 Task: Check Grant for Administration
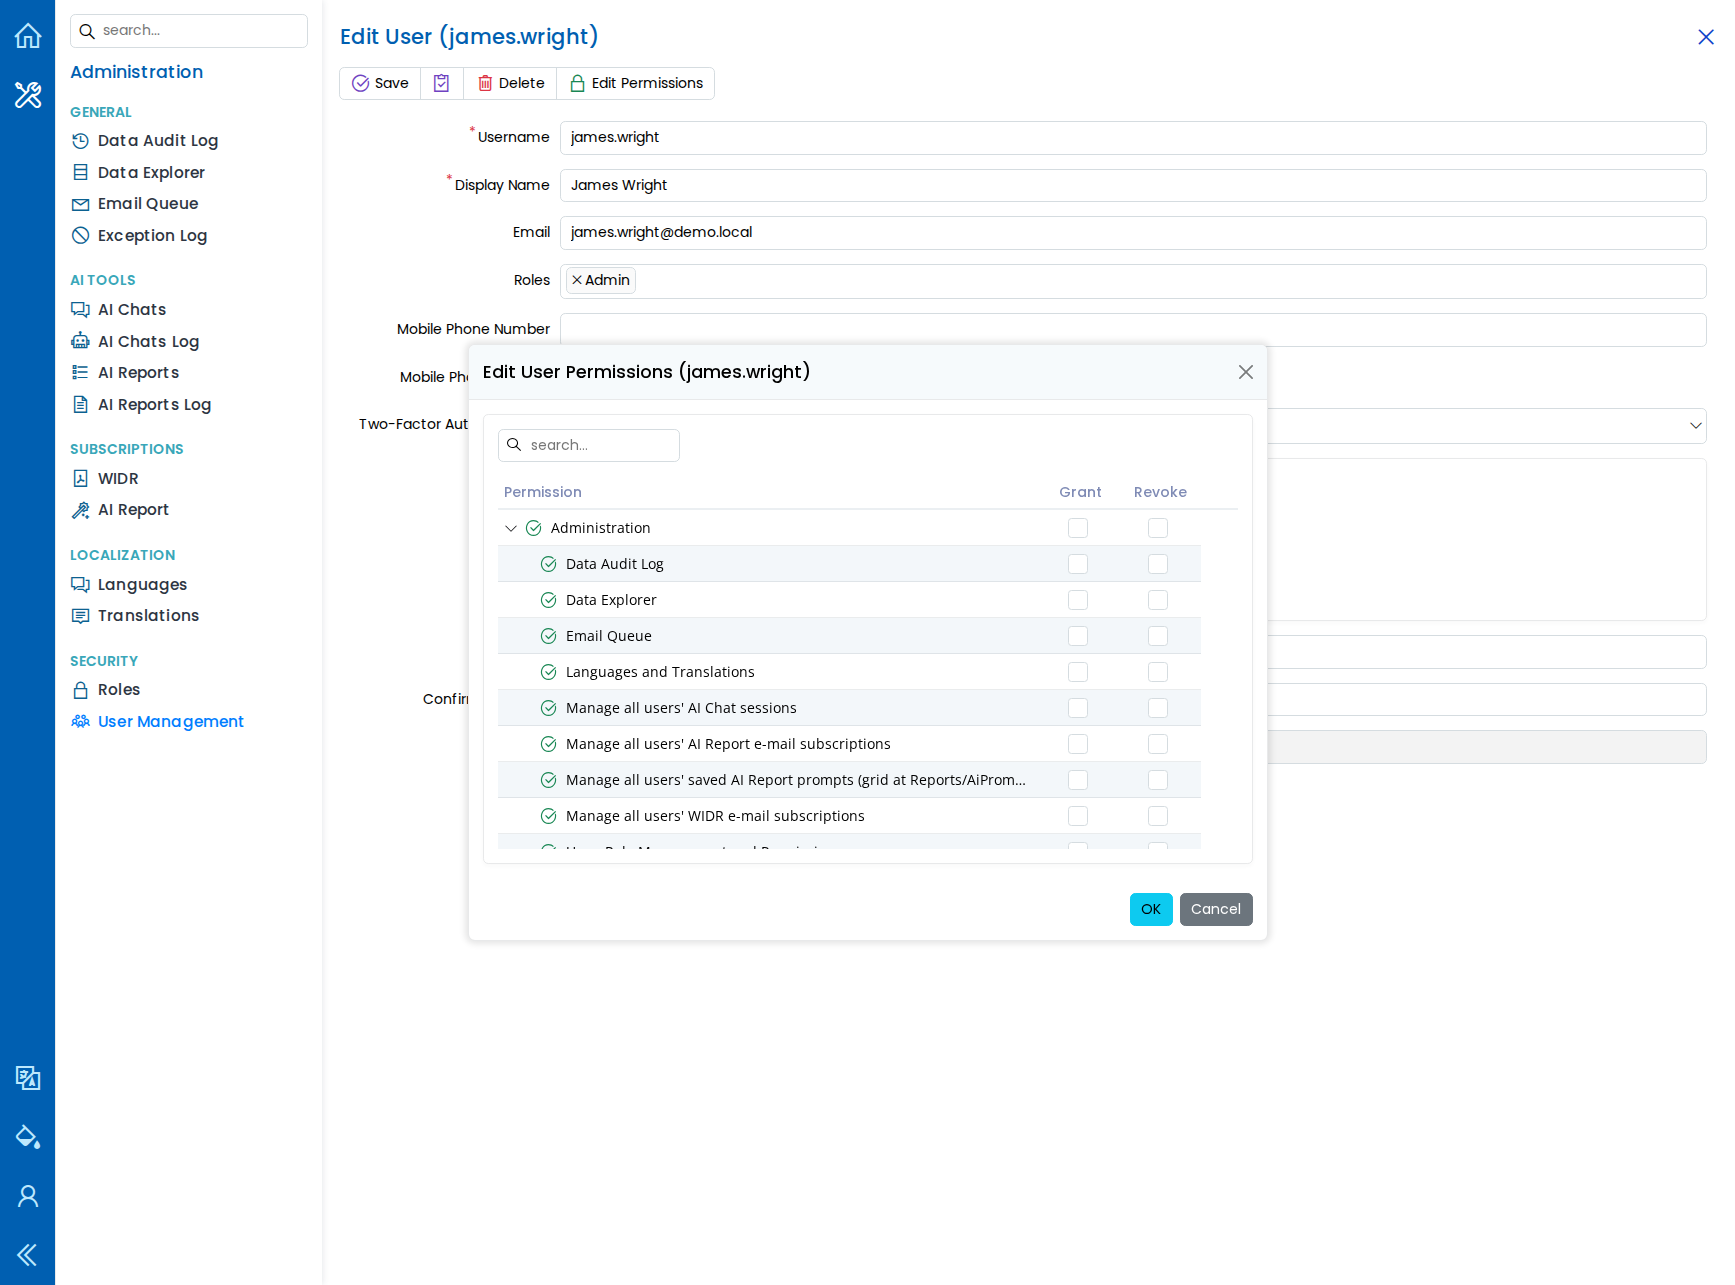1078,528
